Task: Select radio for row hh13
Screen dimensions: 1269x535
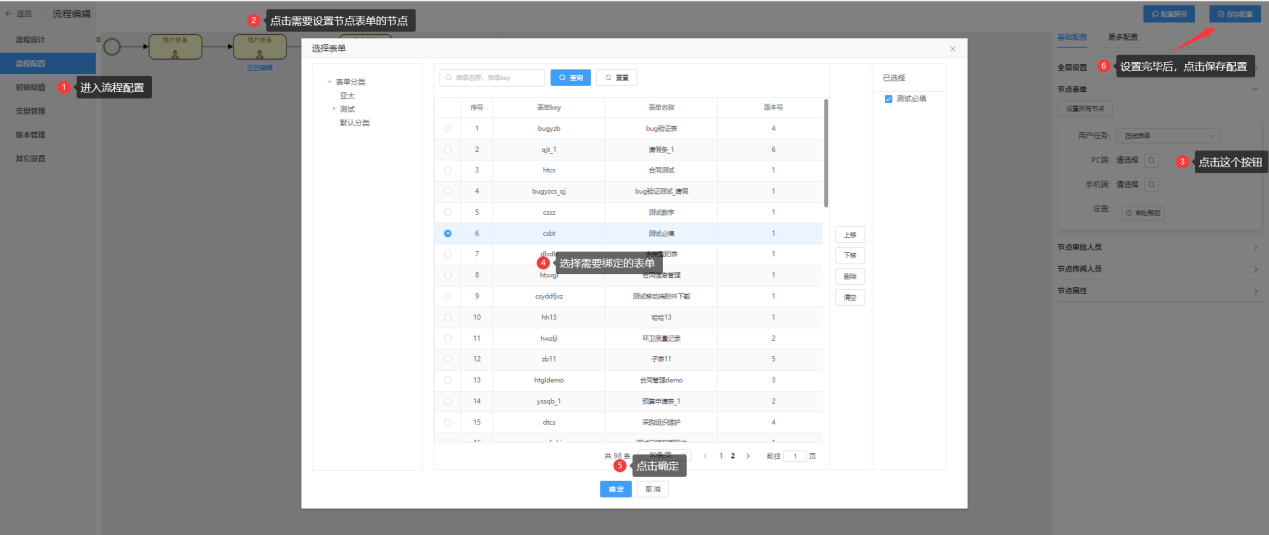Action: point(447,317)
